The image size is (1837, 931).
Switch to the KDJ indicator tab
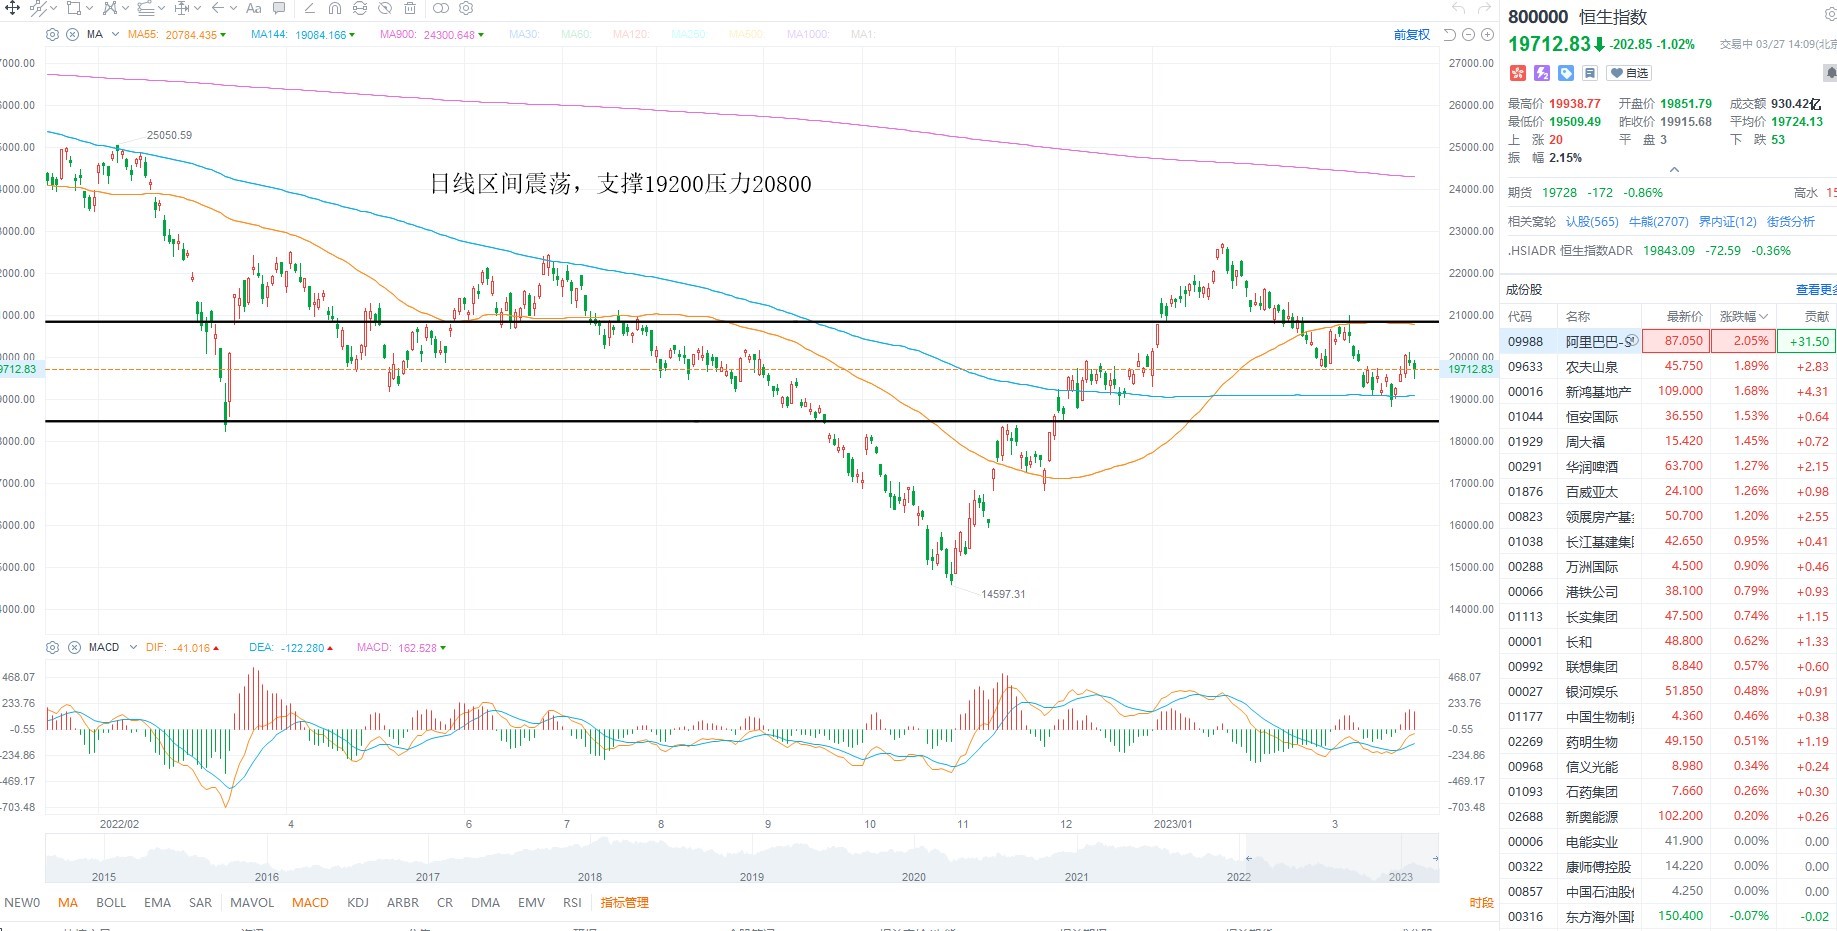358,902
